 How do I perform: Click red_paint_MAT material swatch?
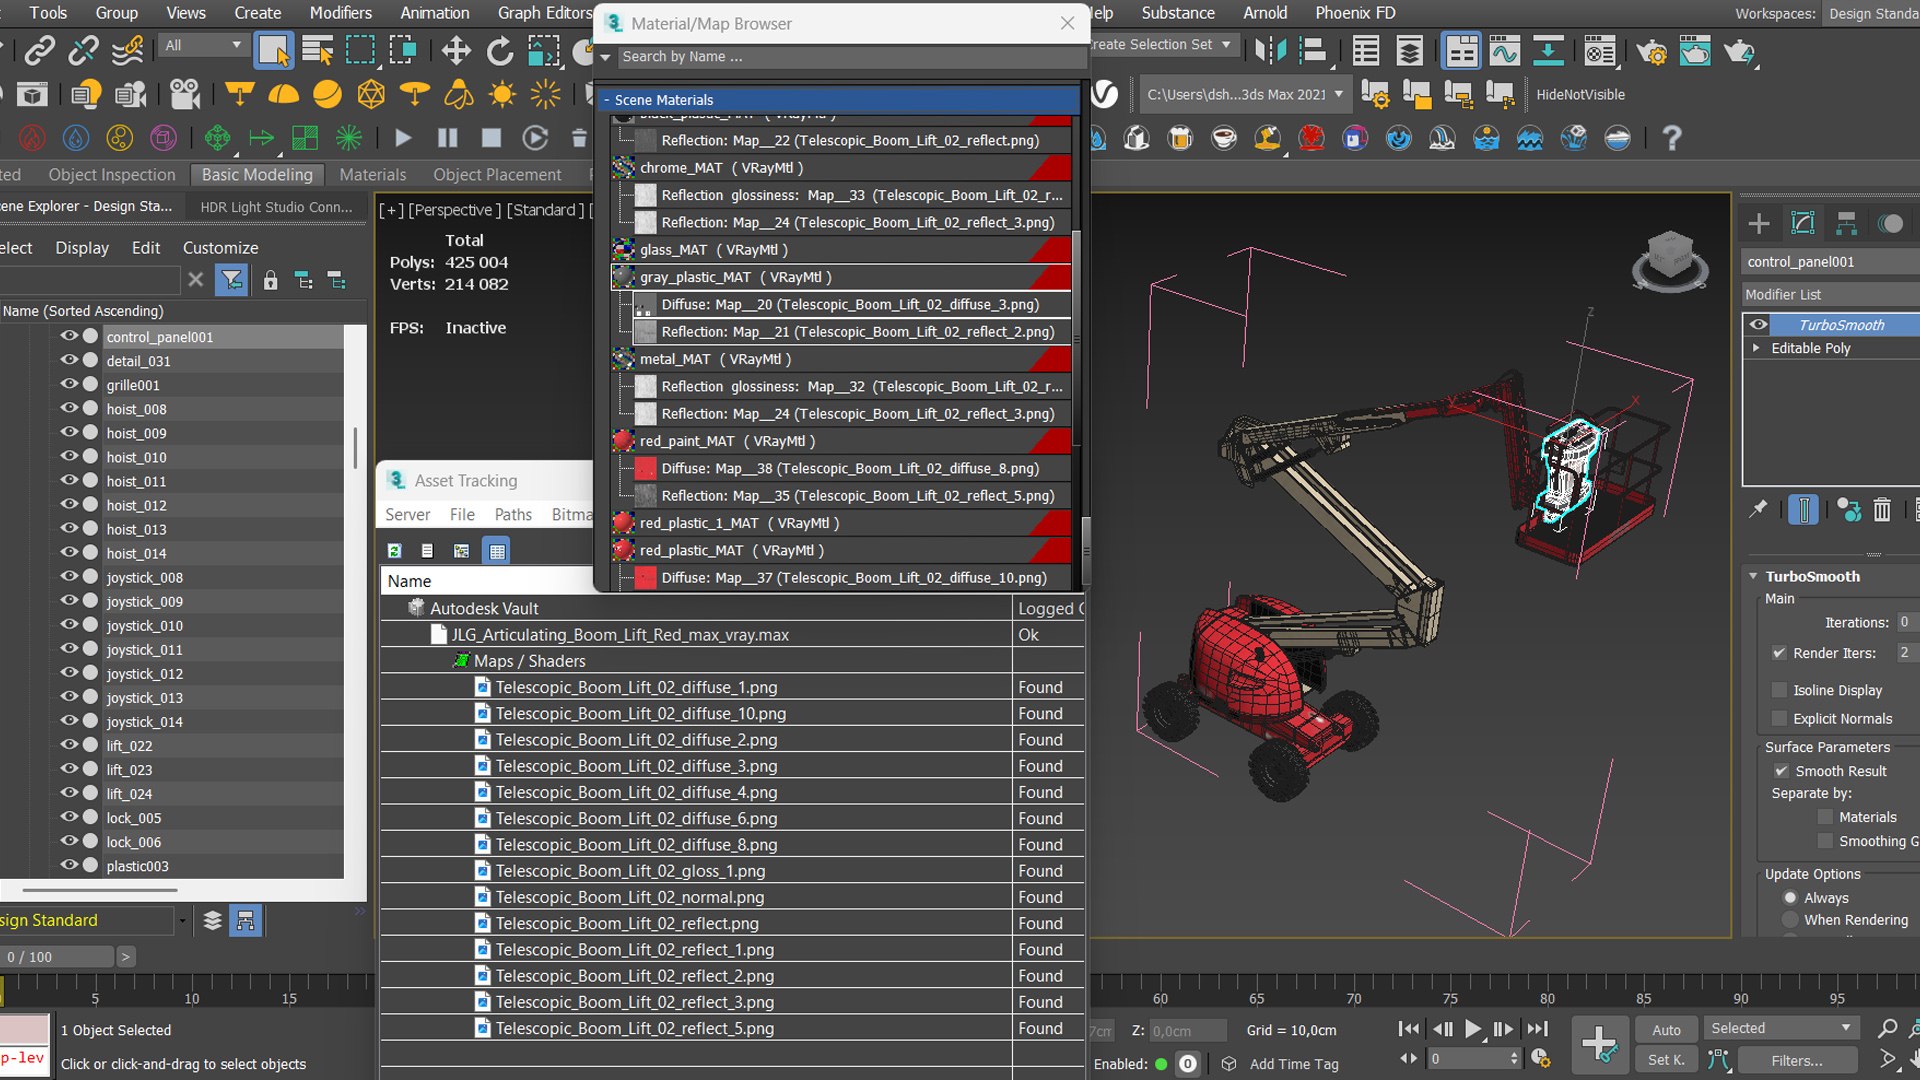click(624, 441)
